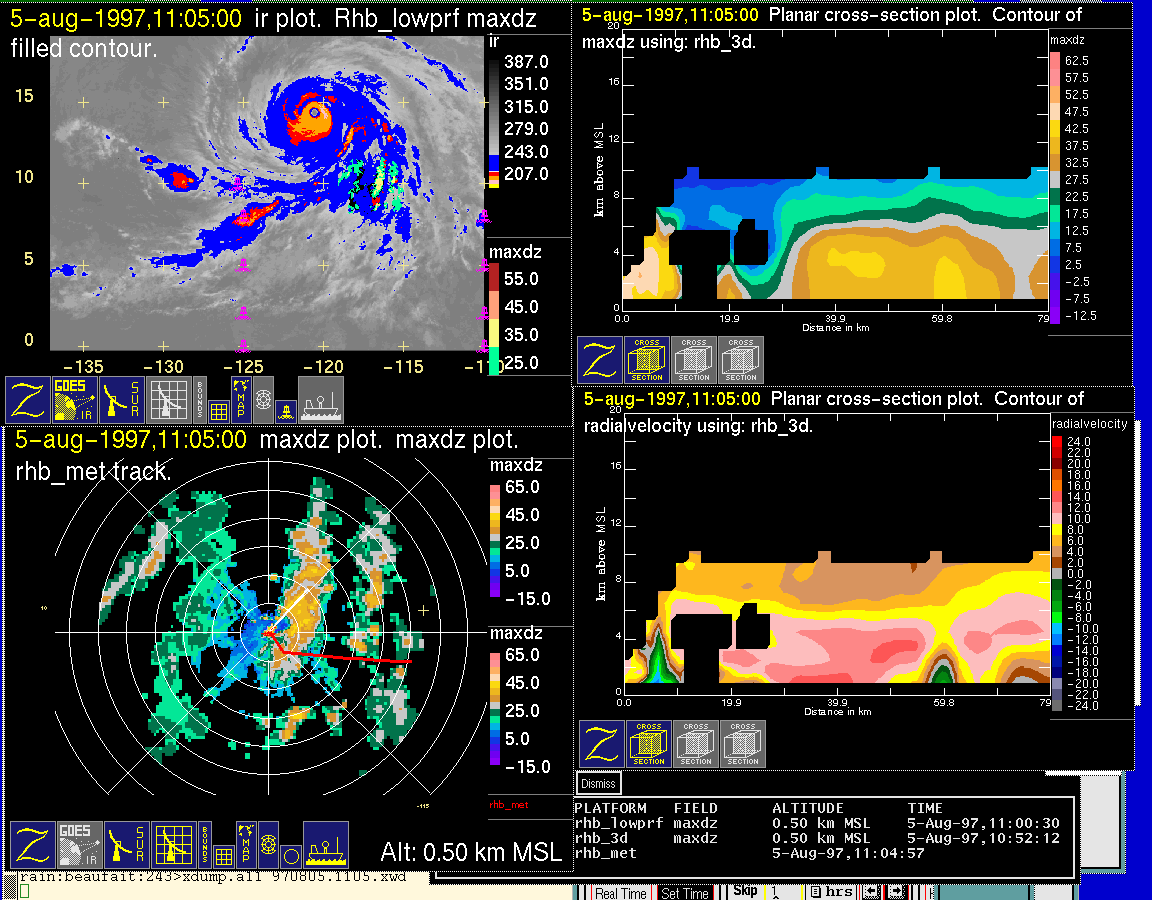Click the GOES IR satellite icon in the top-left ir plot toolbar
This screenshot has height=900, width=1152.
(x=75, y=399)
